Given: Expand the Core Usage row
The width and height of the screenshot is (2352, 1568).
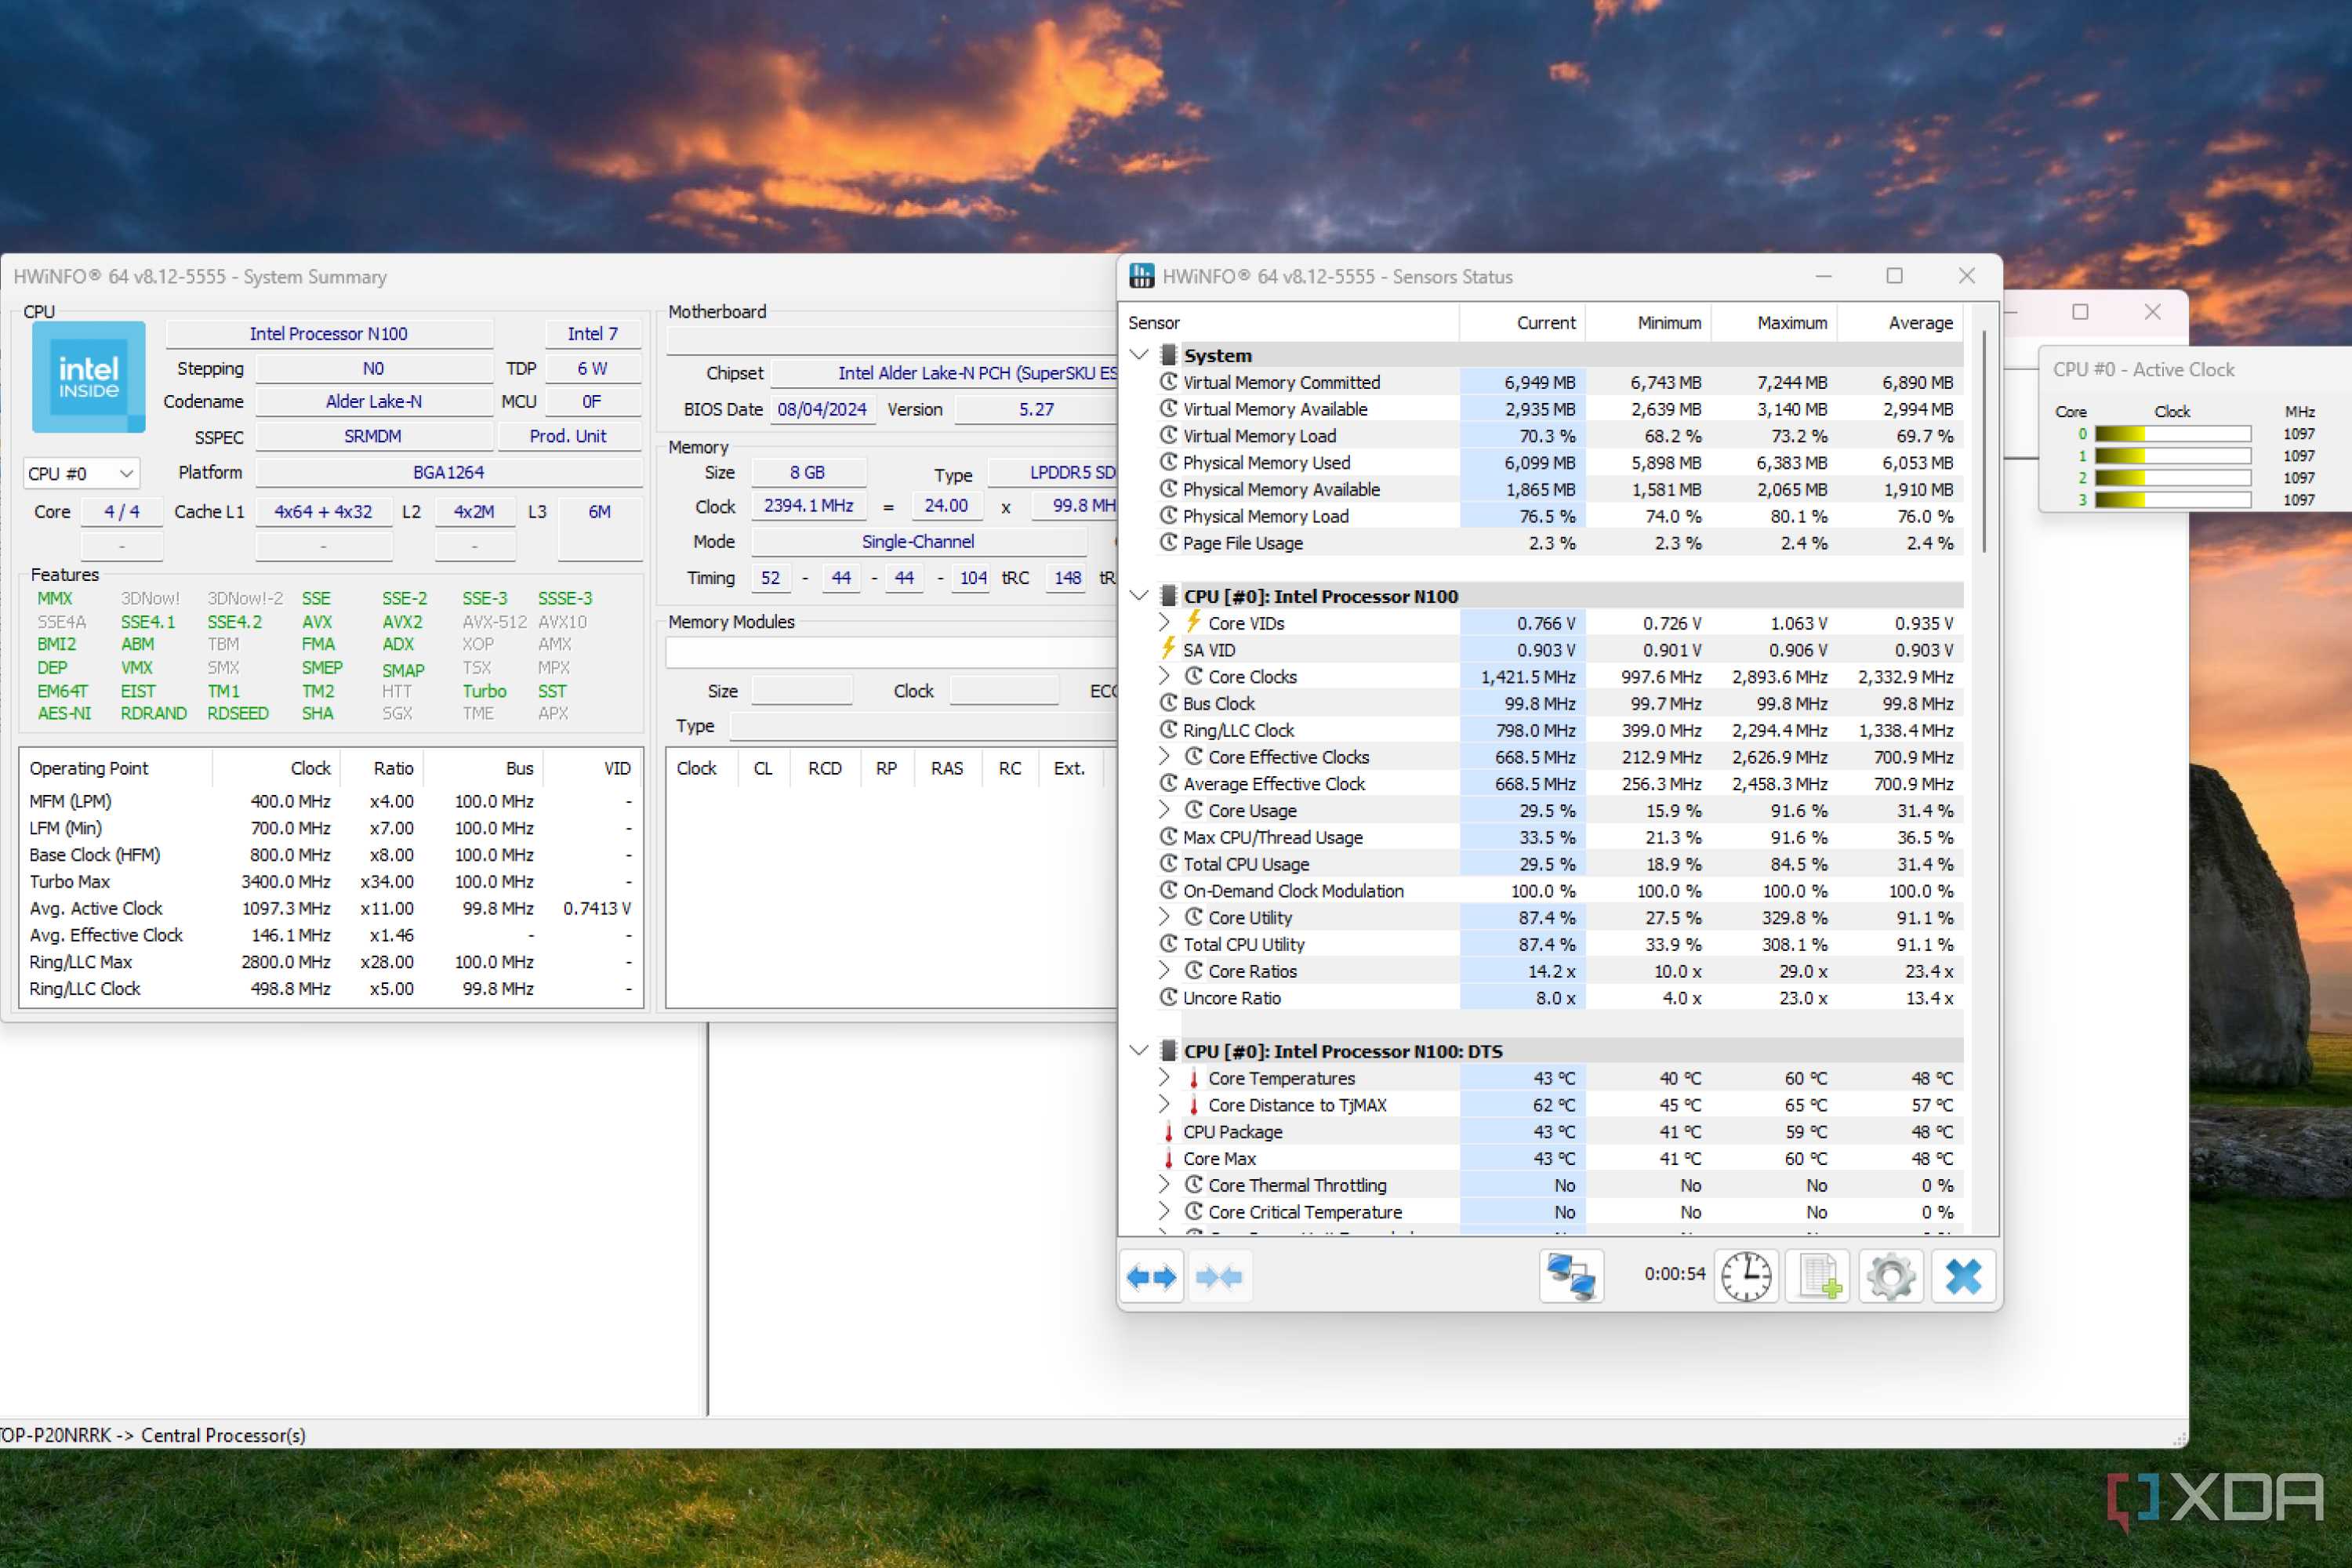Looking at the screenshot, I should 1164,810.
